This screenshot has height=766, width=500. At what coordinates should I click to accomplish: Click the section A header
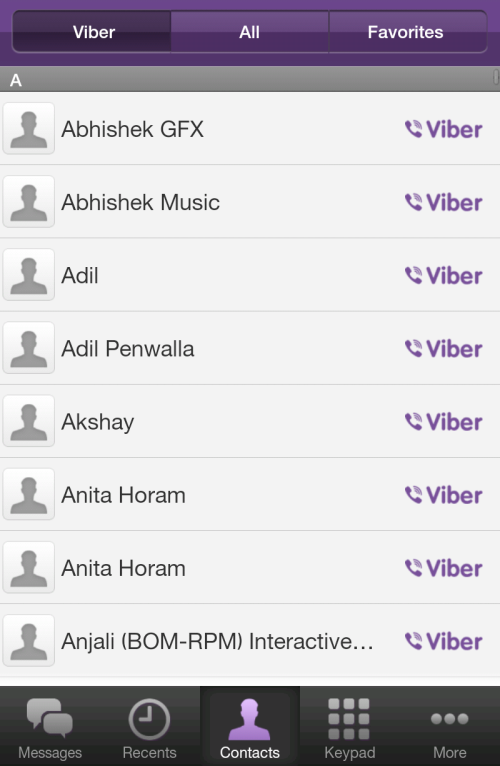pyautogui.click(x=250, y=79)
